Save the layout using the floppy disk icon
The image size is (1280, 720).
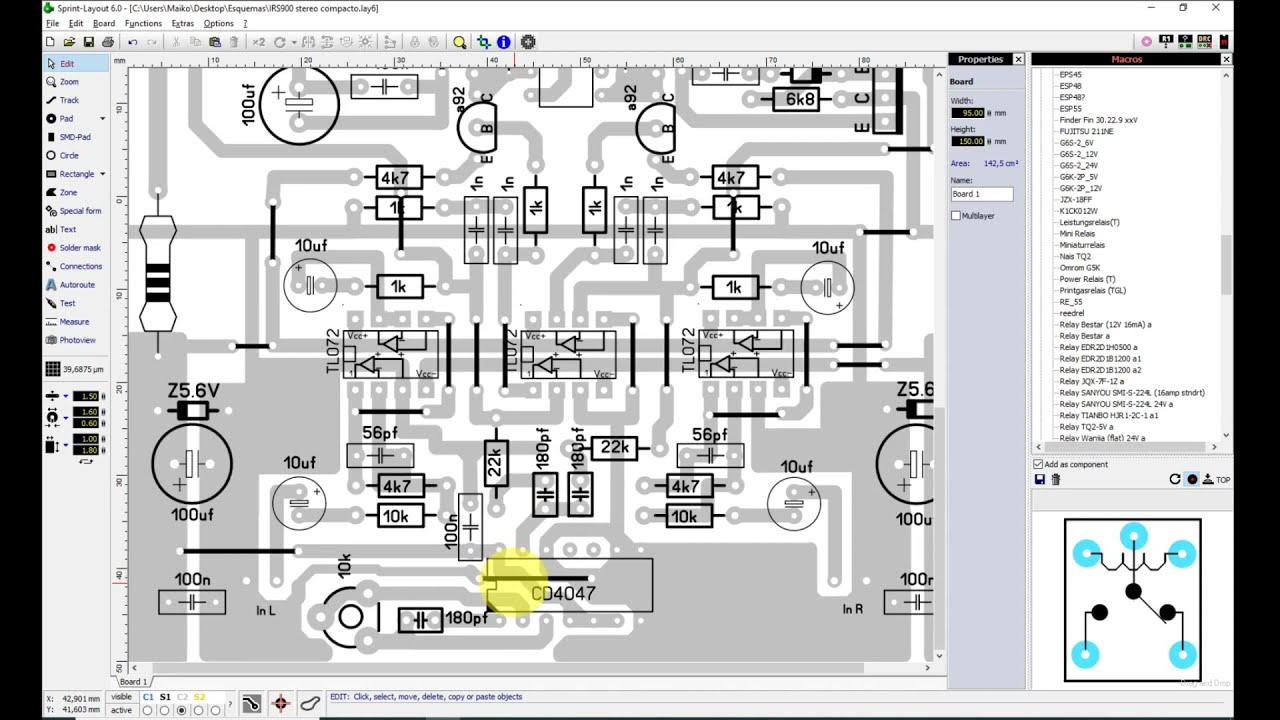click(x=88, y=42)
